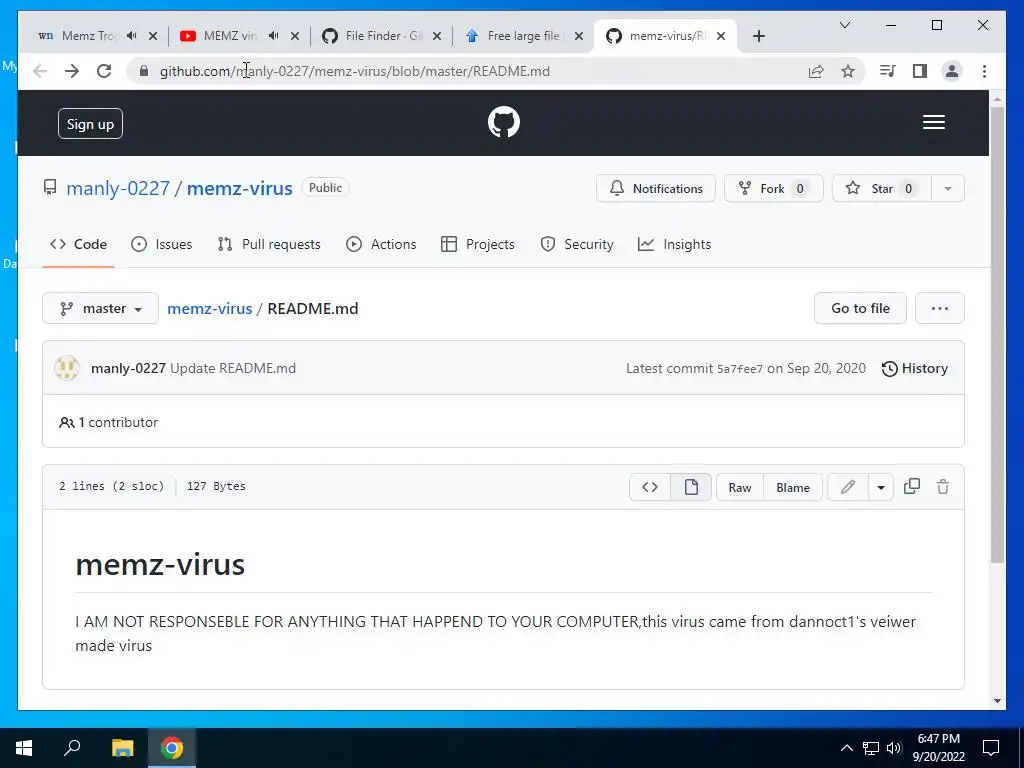
Task: Open Chrome three-dot menu
Action: click(x=984, y=71)
